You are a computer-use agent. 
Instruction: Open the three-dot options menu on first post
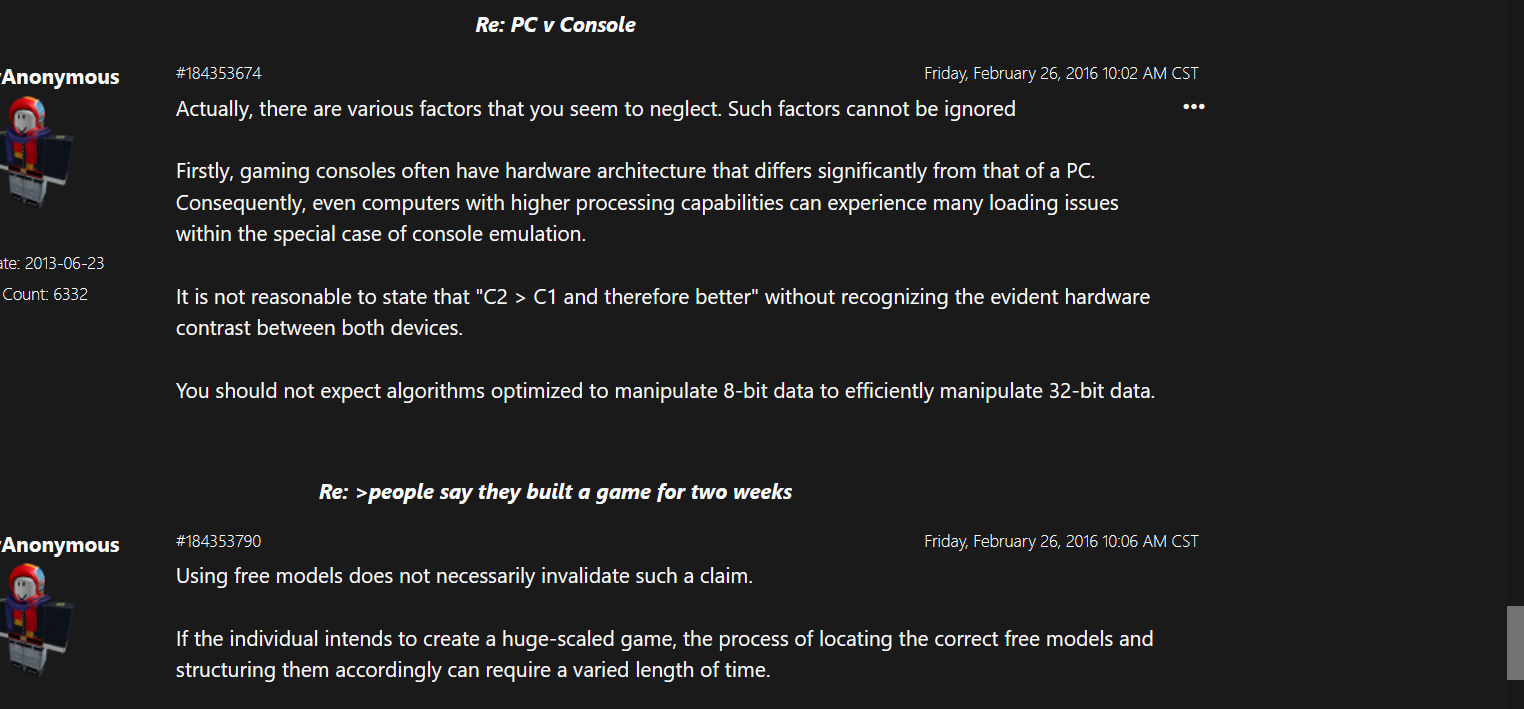click(1193, 107)
